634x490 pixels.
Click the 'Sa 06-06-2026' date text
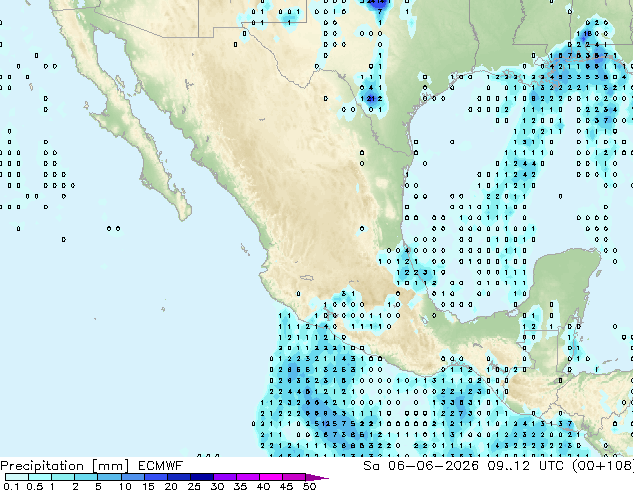click(421, 466)
